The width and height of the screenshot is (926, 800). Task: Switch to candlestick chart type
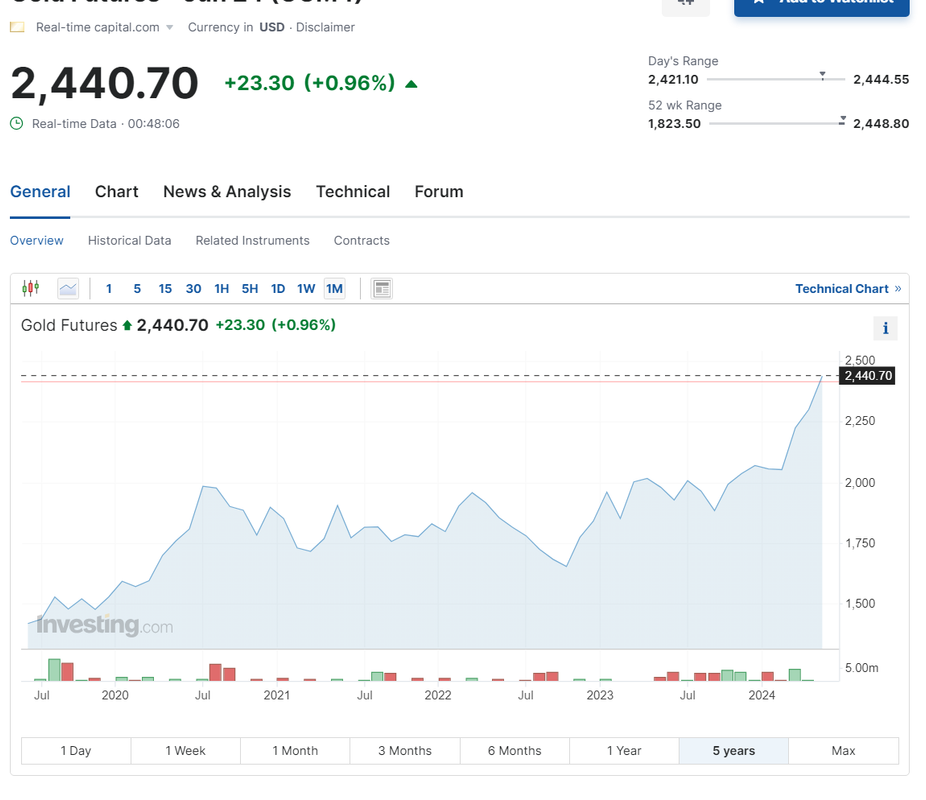tap(31, 288)
